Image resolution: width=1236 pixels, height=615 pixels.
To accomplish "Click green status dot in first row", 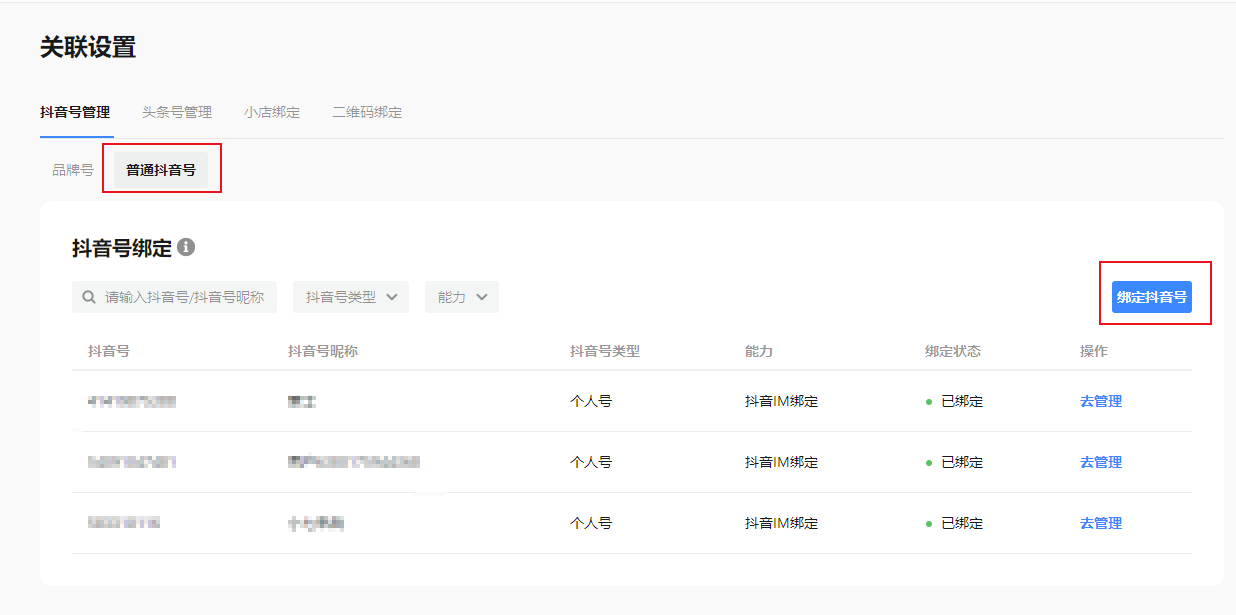I will (929, 402).
